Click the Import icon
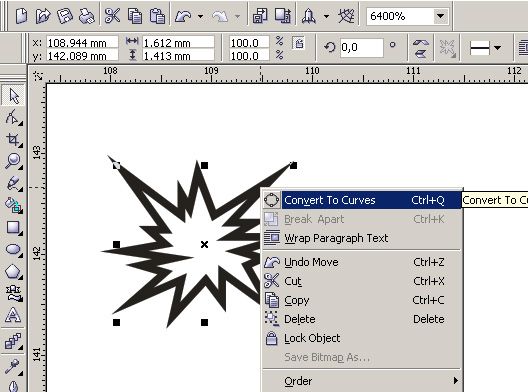The width and height of the screenshot is (528, 392). point(260,16)
